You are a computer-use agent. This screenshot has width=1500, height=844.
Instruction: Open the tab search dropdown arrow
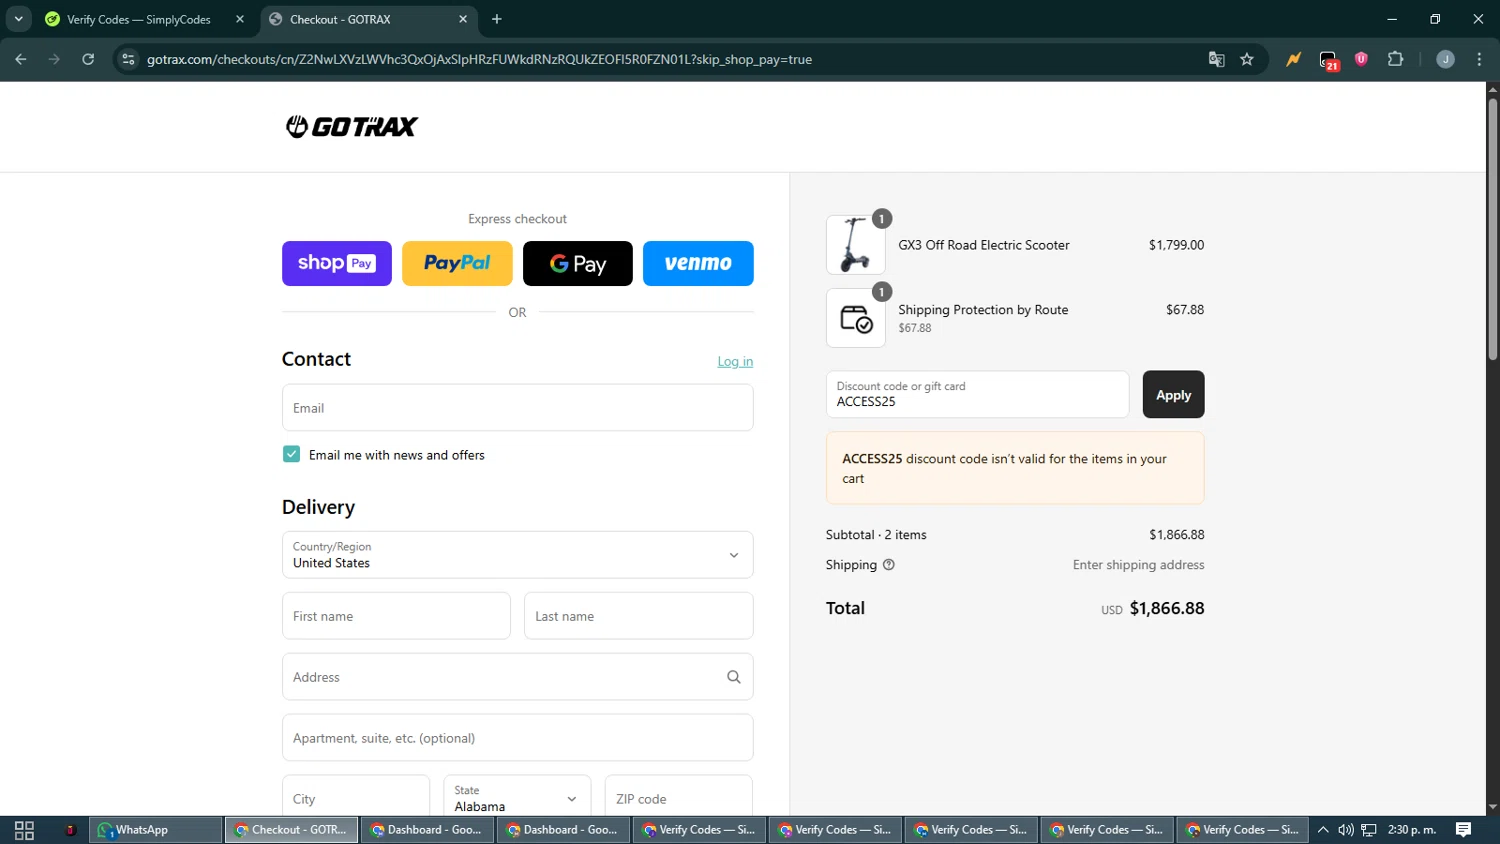coord(18,19)
